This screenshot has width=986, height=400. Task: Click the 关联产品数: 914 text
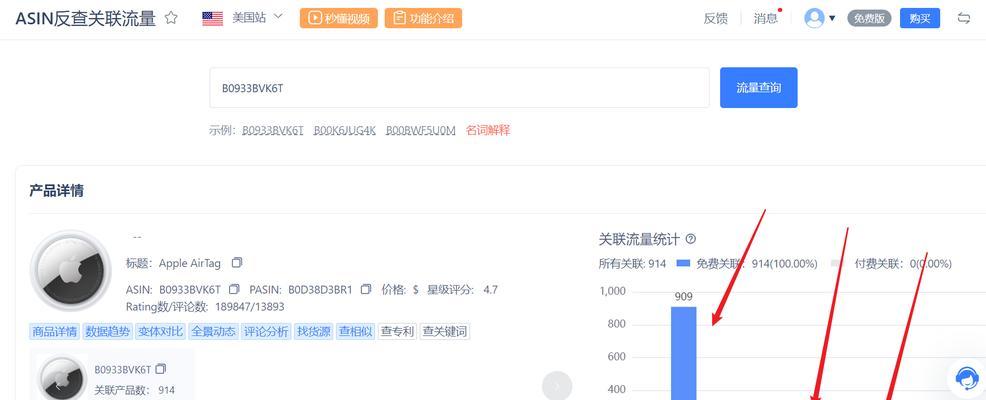click(135, 391)
